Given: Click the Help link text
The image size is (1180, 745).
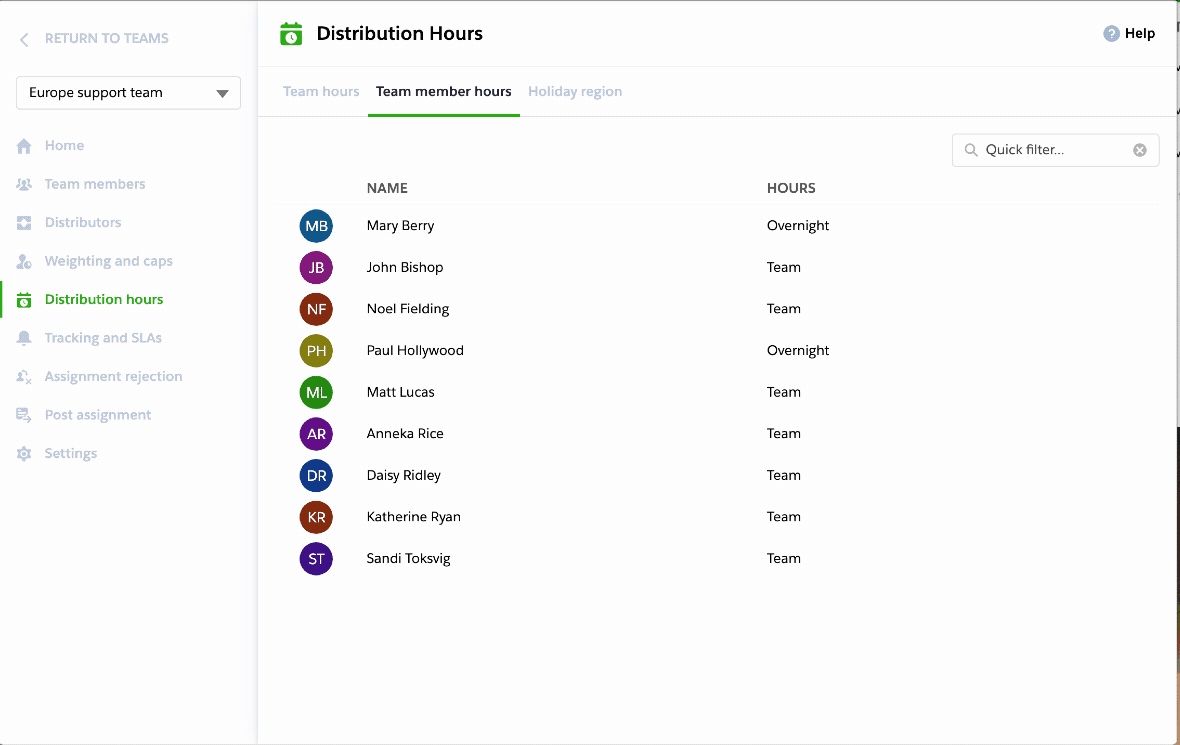Looking at the screenshot, I should click(x=1139, y=34).
